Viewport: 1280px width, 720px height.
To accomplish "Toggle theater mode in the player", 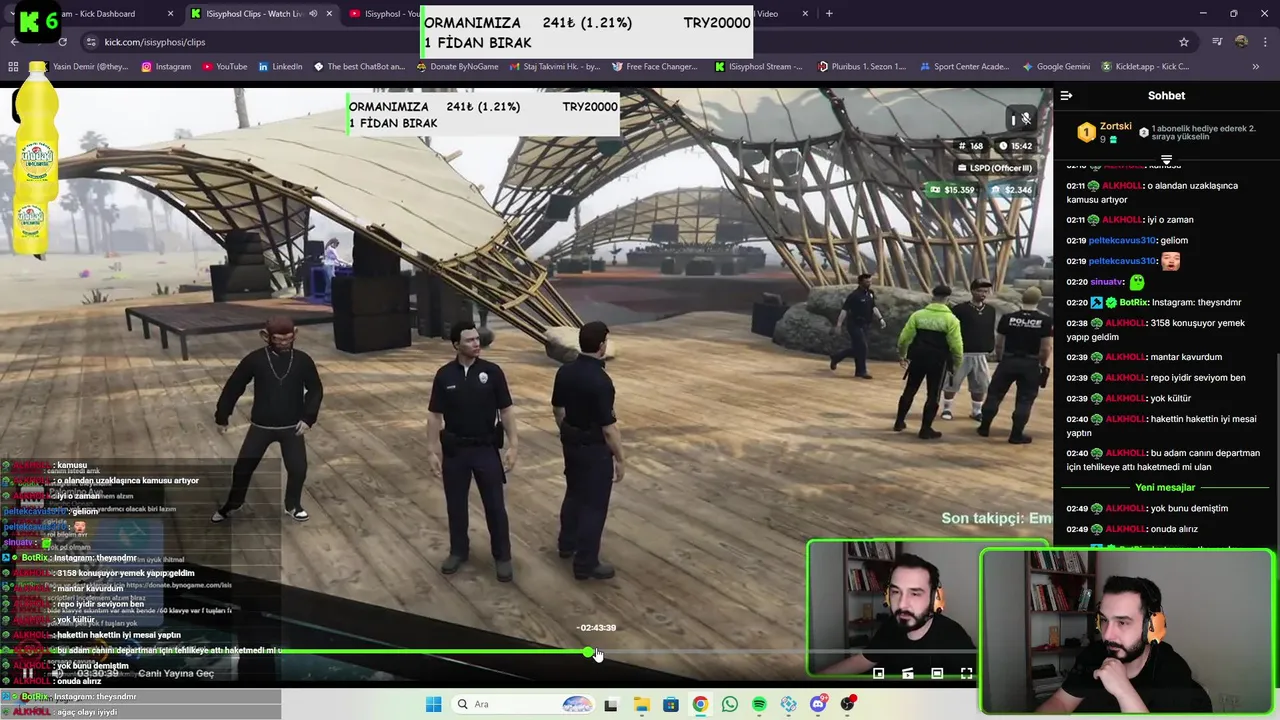I will [x=937, y=674].
